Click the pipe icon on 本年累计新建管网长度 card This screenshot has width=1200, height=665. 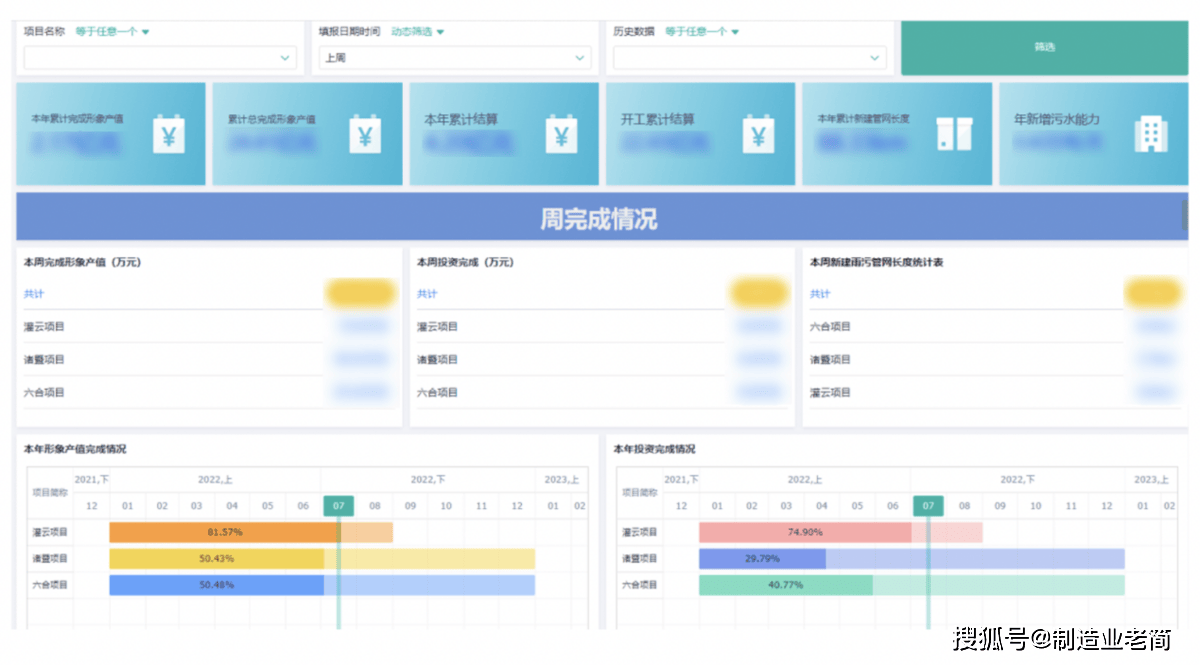pyautogui.click(x=954, y=134)
